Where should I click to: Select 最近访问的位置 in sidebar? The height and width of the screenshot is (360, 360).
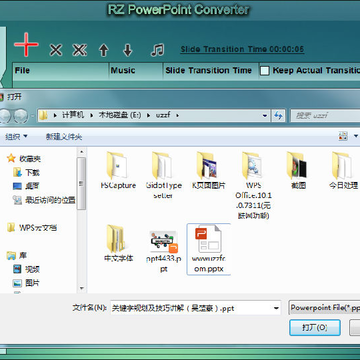click(44, 200)
